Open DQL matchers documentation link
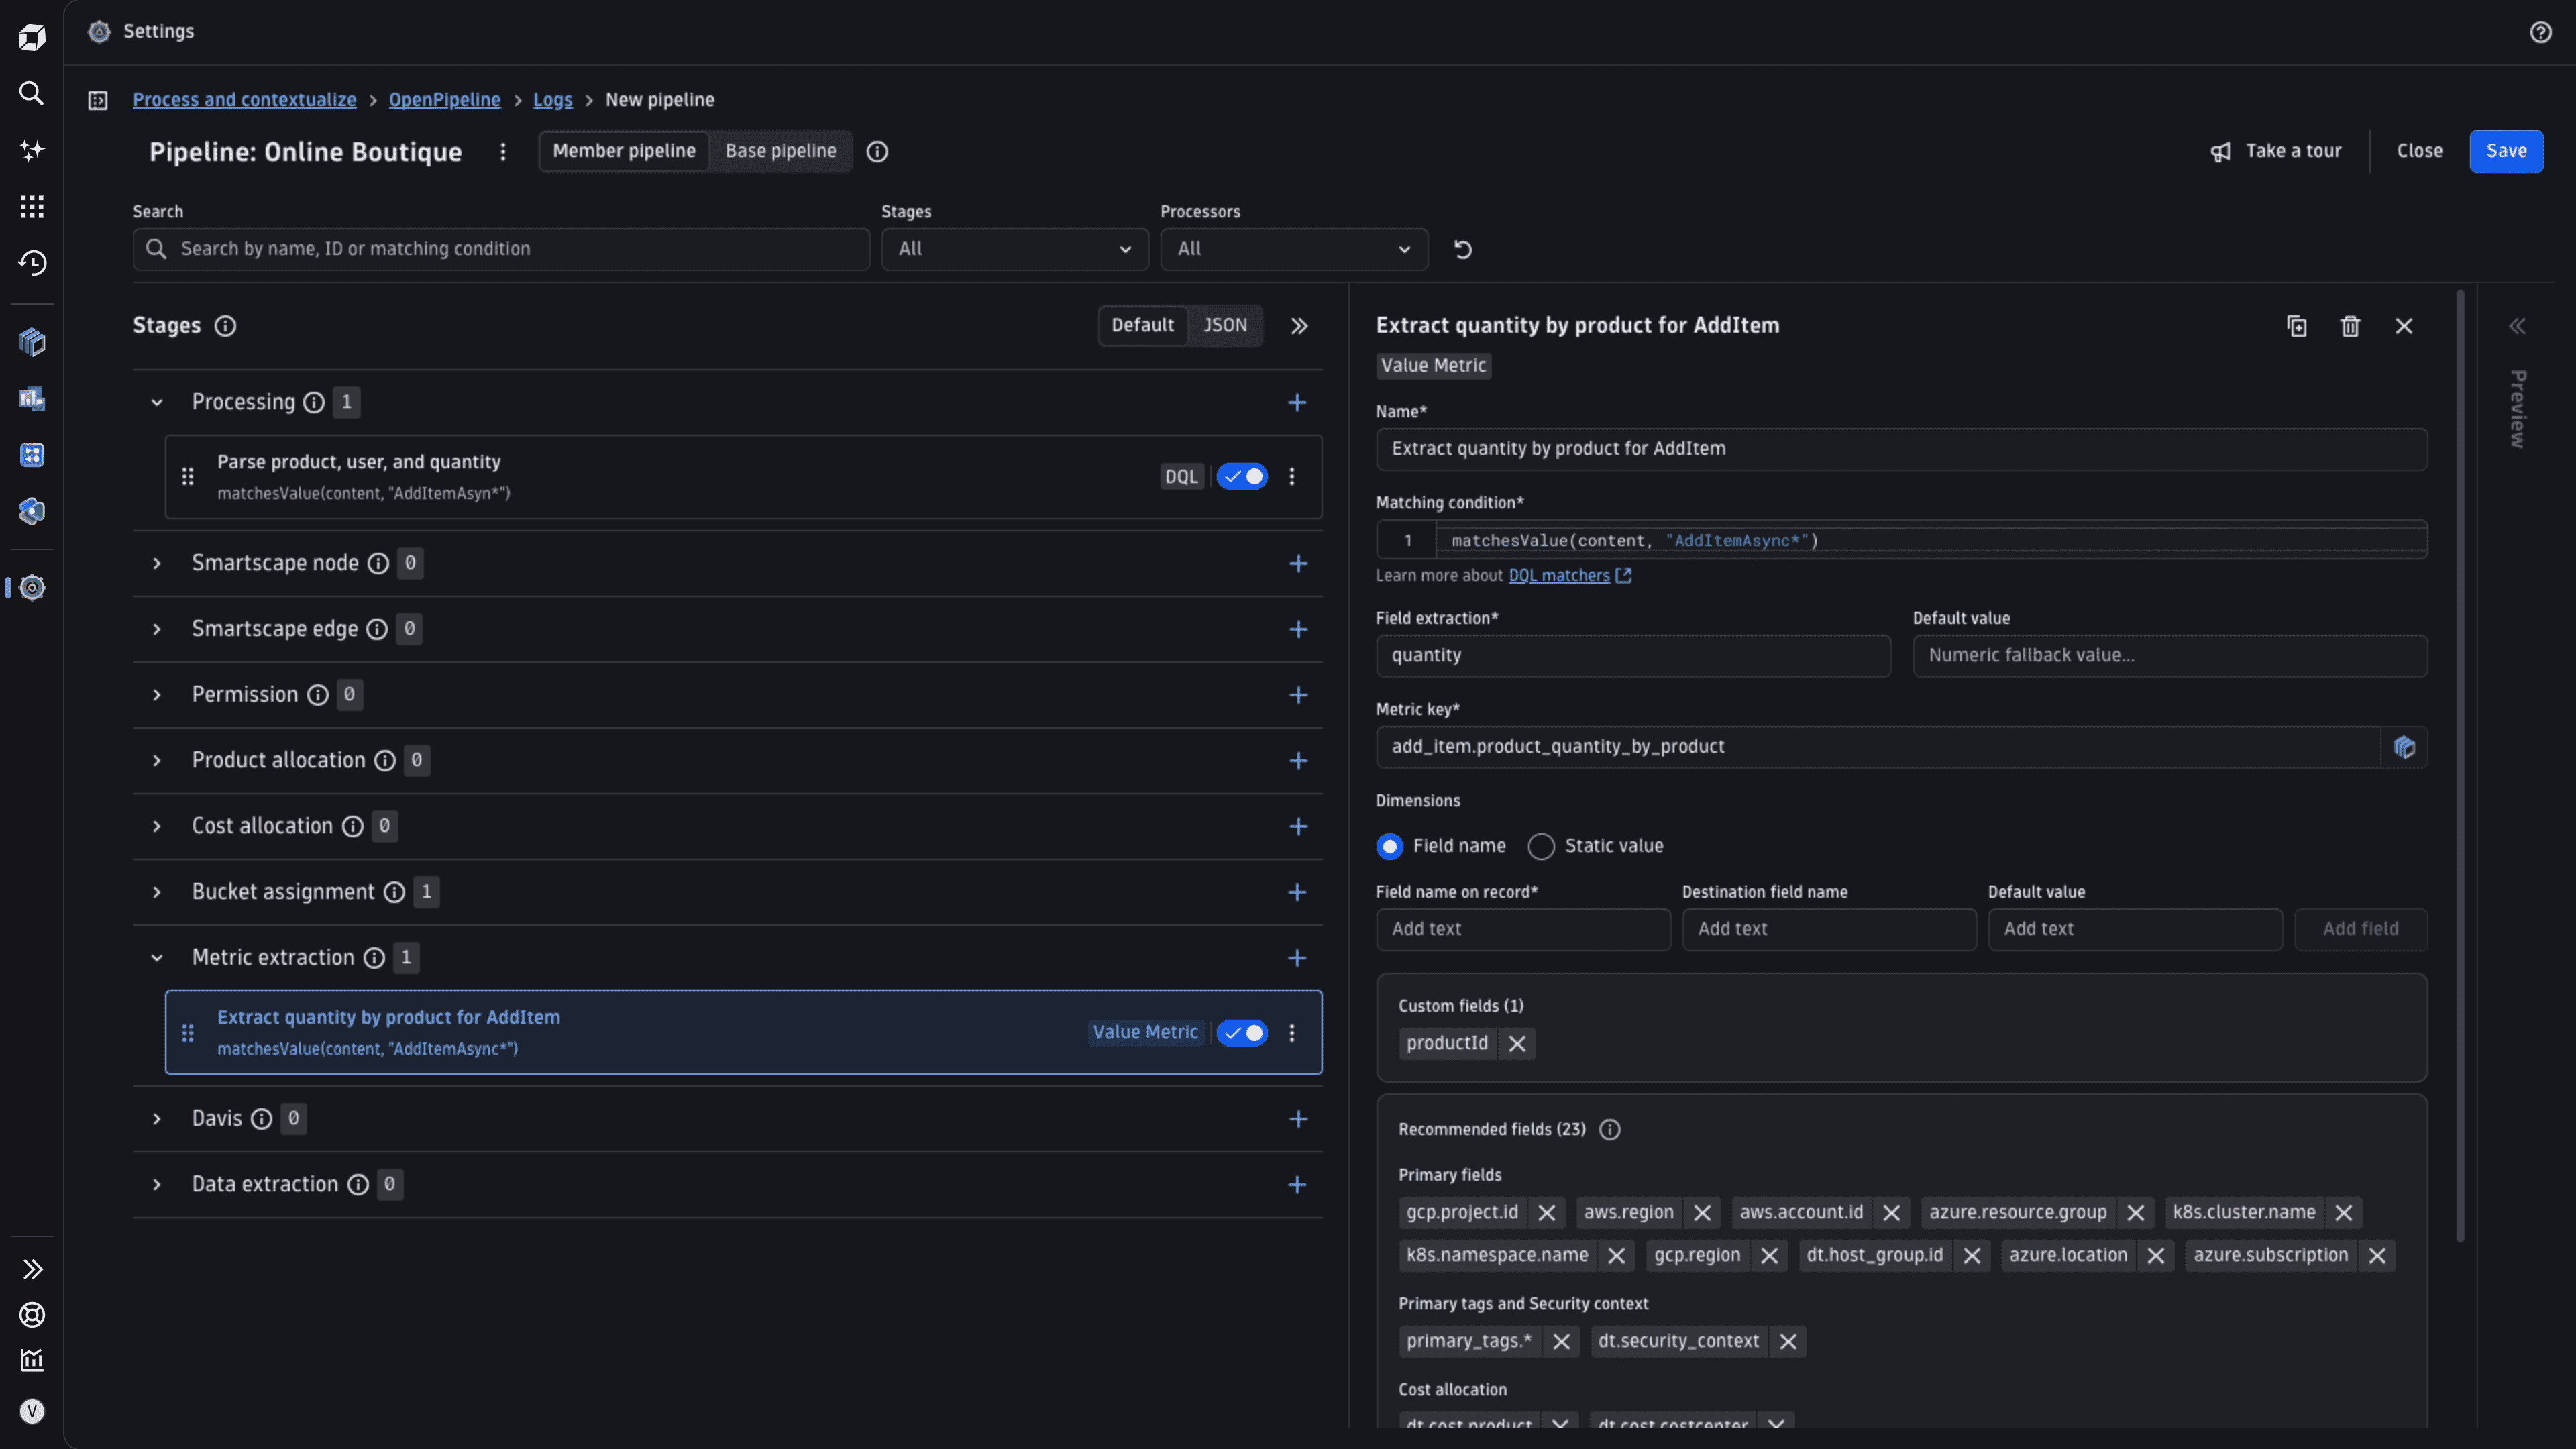 (1569, 575)
